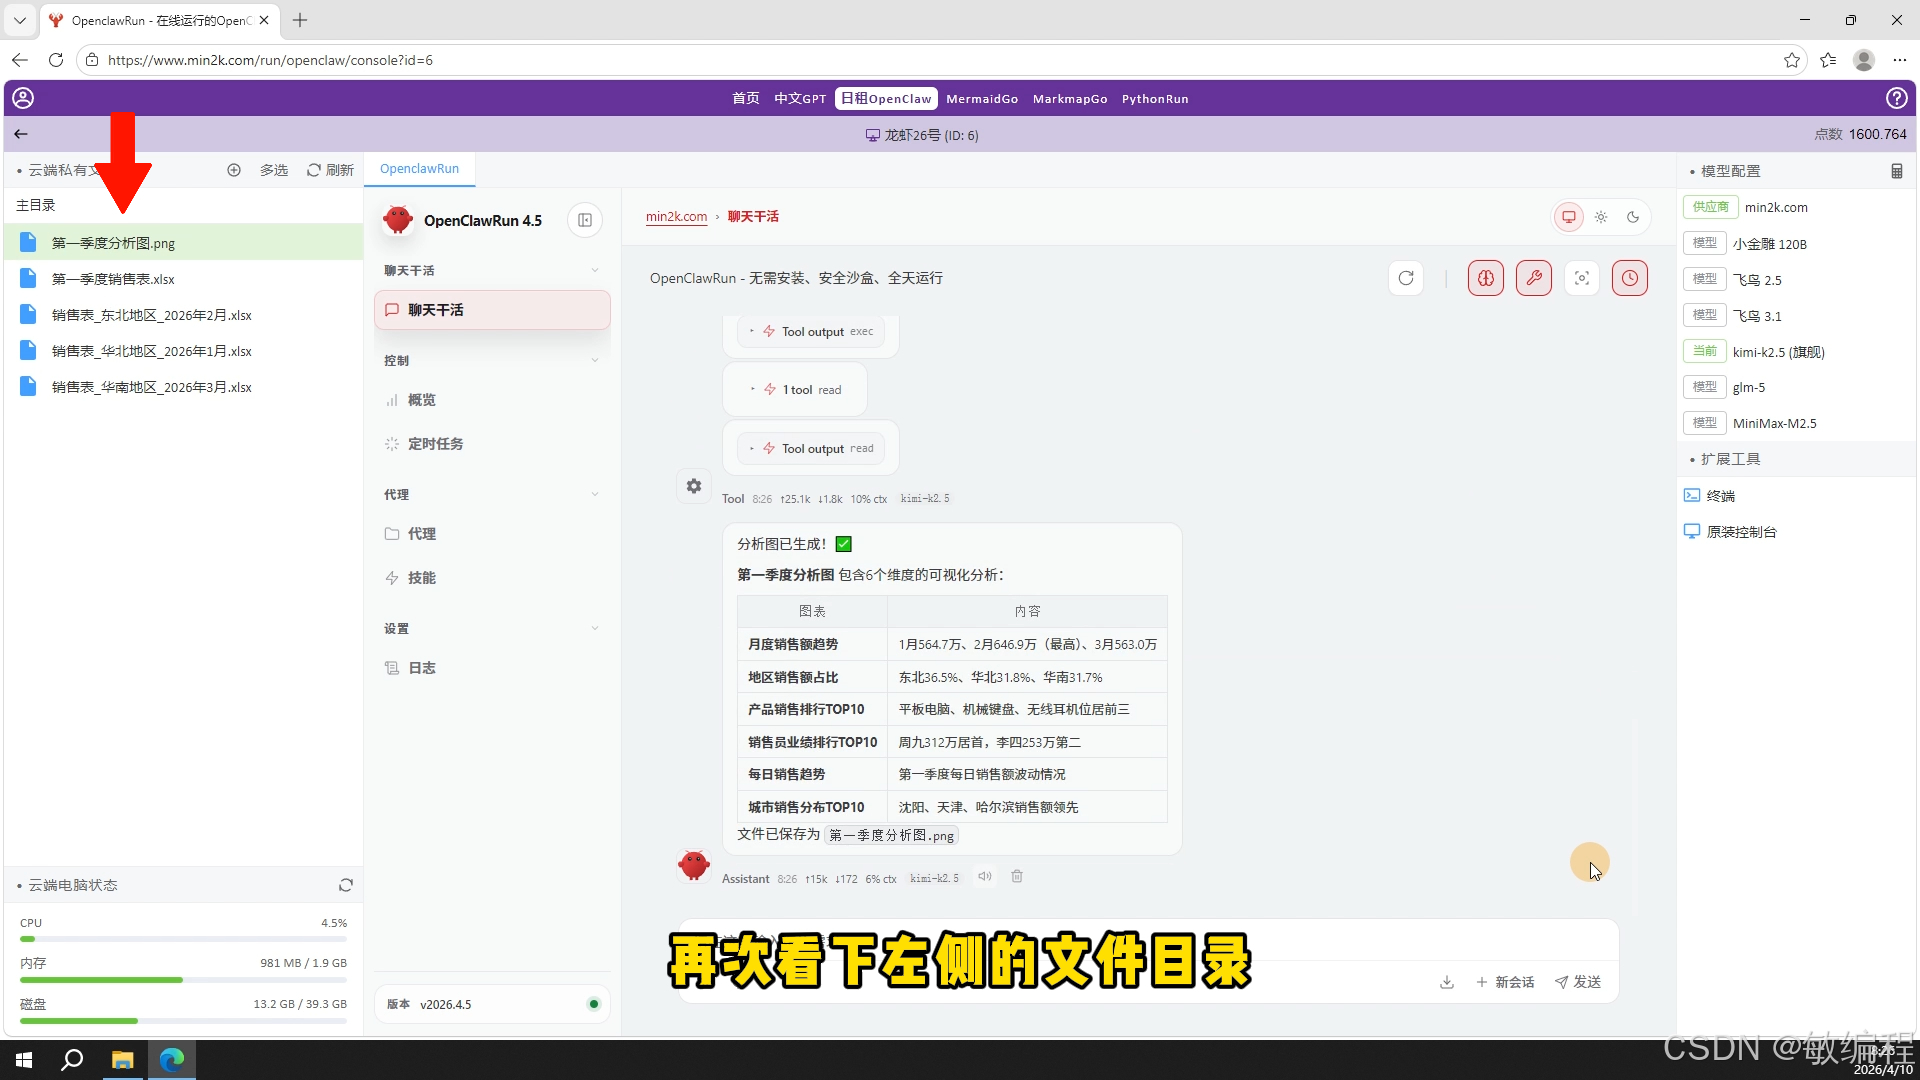Refresh cloud computer status

coord(345,885)
